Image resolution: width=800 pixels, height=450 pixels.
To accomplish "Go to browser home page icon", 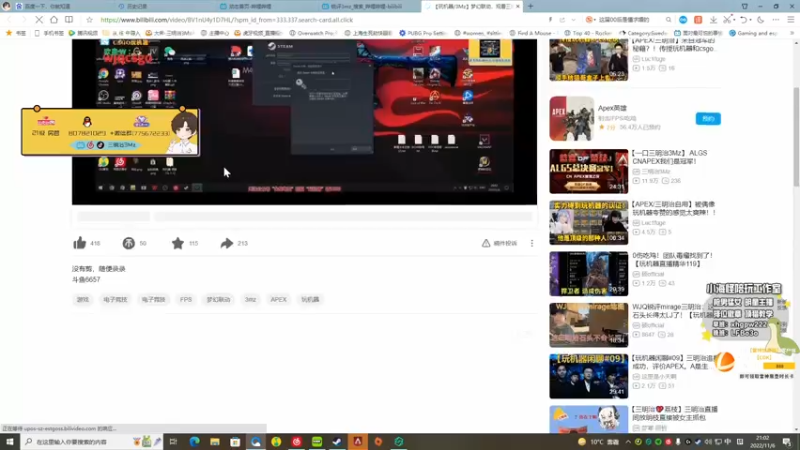I will [54, 20].
